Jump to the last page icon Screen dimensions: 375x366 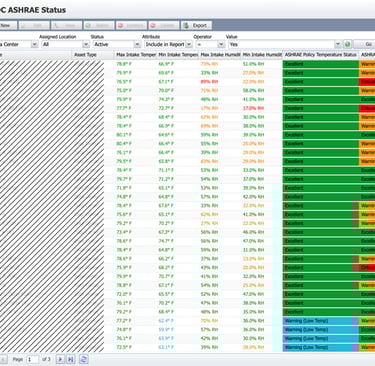coord(70,359)
